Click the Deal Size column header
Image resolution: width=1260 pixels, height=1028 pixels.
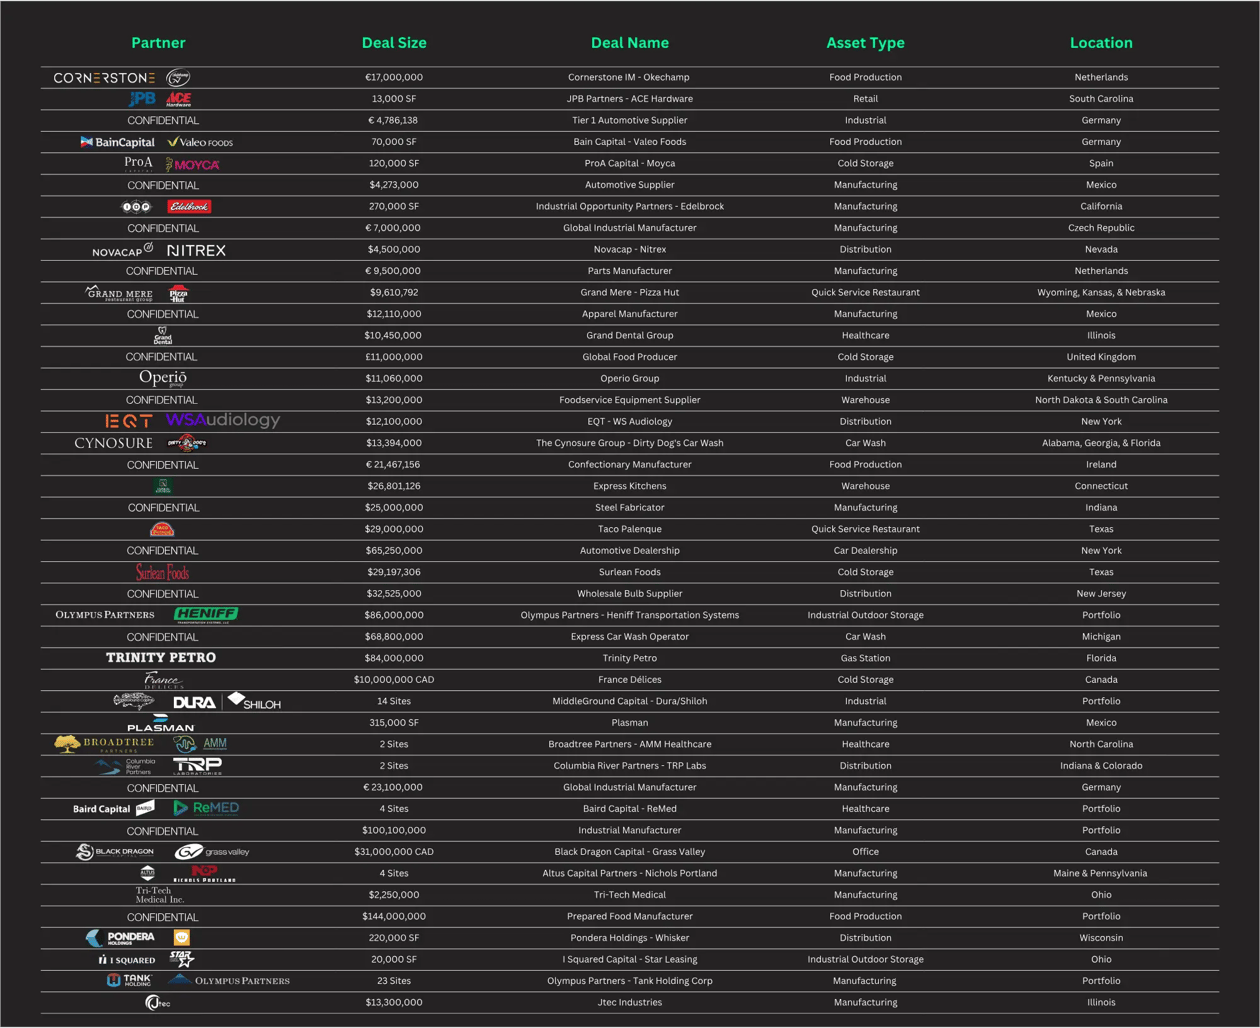click(x=394, y=43)
